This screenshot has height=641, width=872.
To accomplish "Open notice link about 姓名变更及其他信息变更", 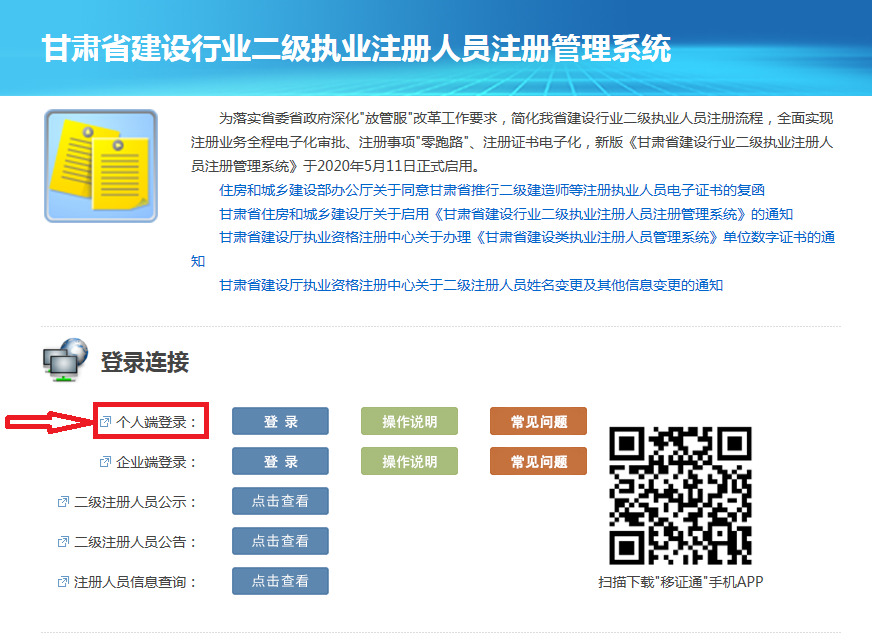I will [470, 285].
